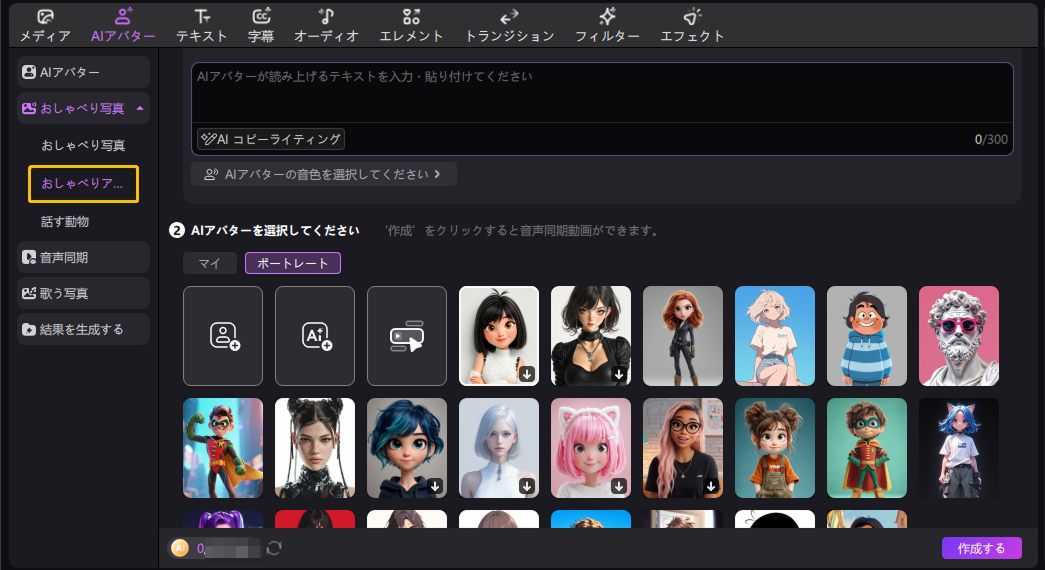The image size is (1045, 570).
Task: Download the glasses pink hair woman avatar
Action: coord(711,486)
